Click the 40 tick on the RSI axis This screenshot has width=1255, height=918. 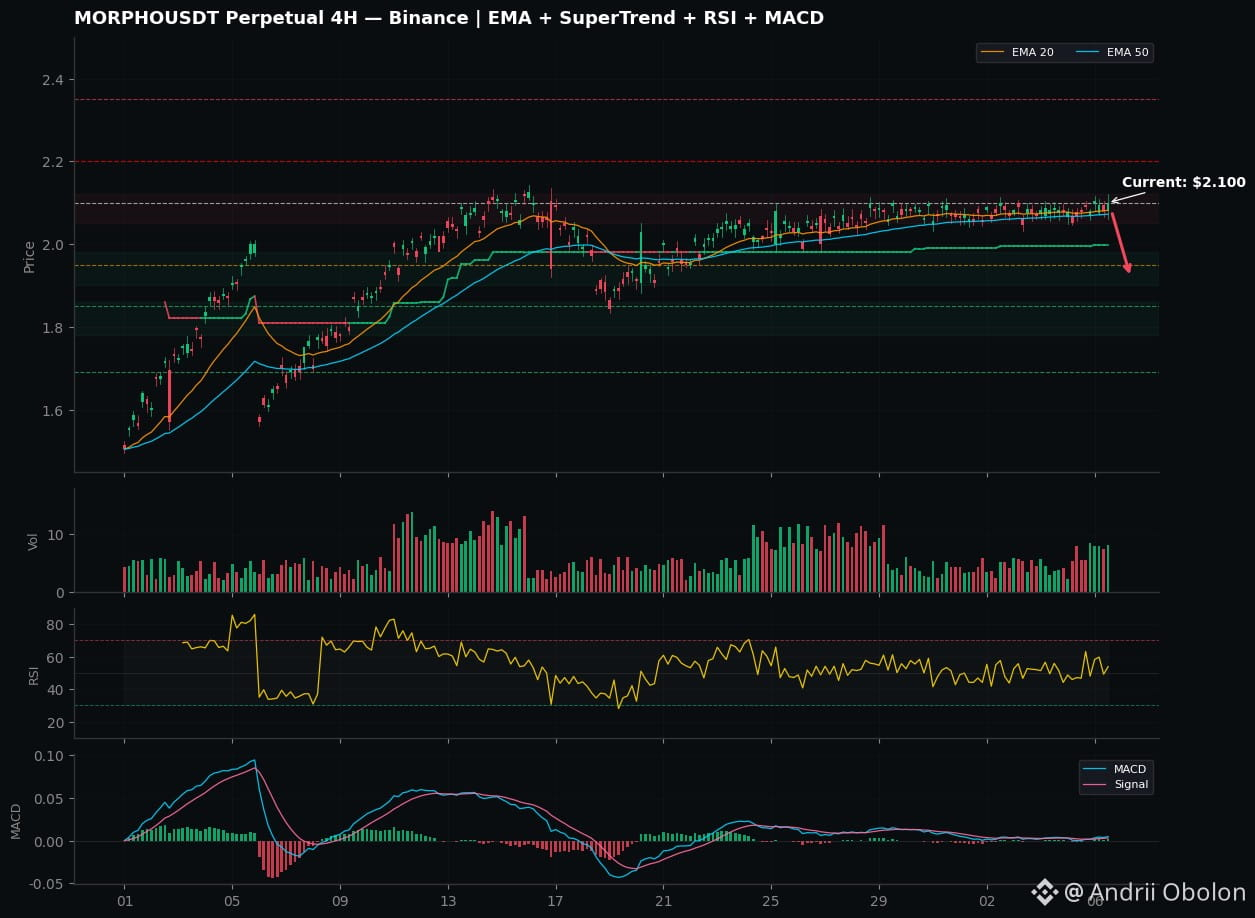pyautogui.click(x=56, y=690)
